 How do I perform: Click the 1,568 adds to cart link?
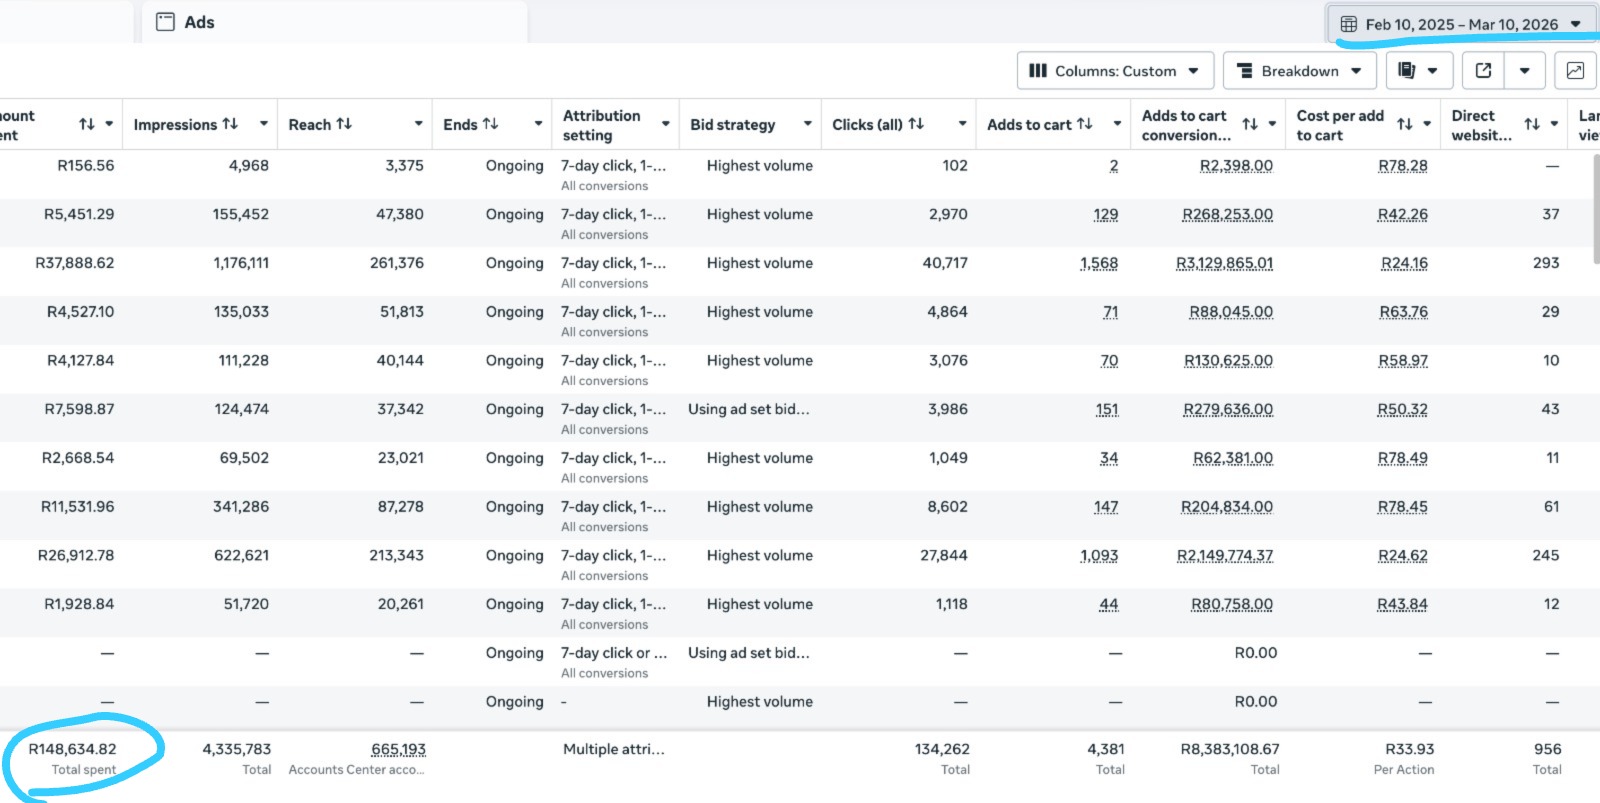1098,263
